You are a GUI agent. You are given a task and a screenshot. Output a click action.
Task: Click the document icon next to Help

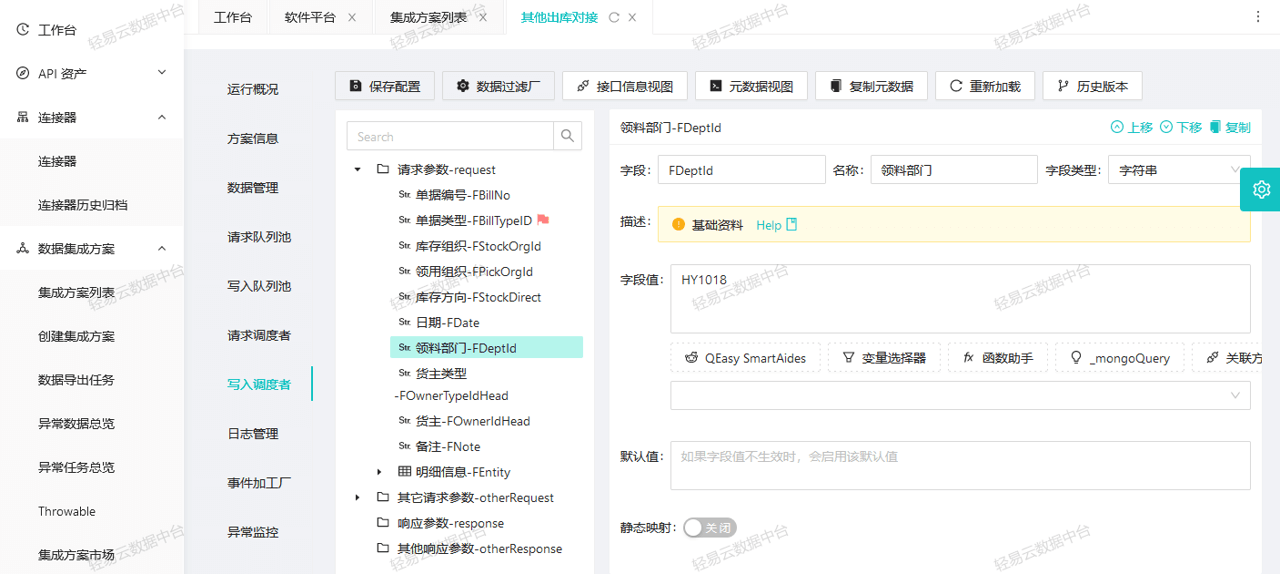[792, 225]
